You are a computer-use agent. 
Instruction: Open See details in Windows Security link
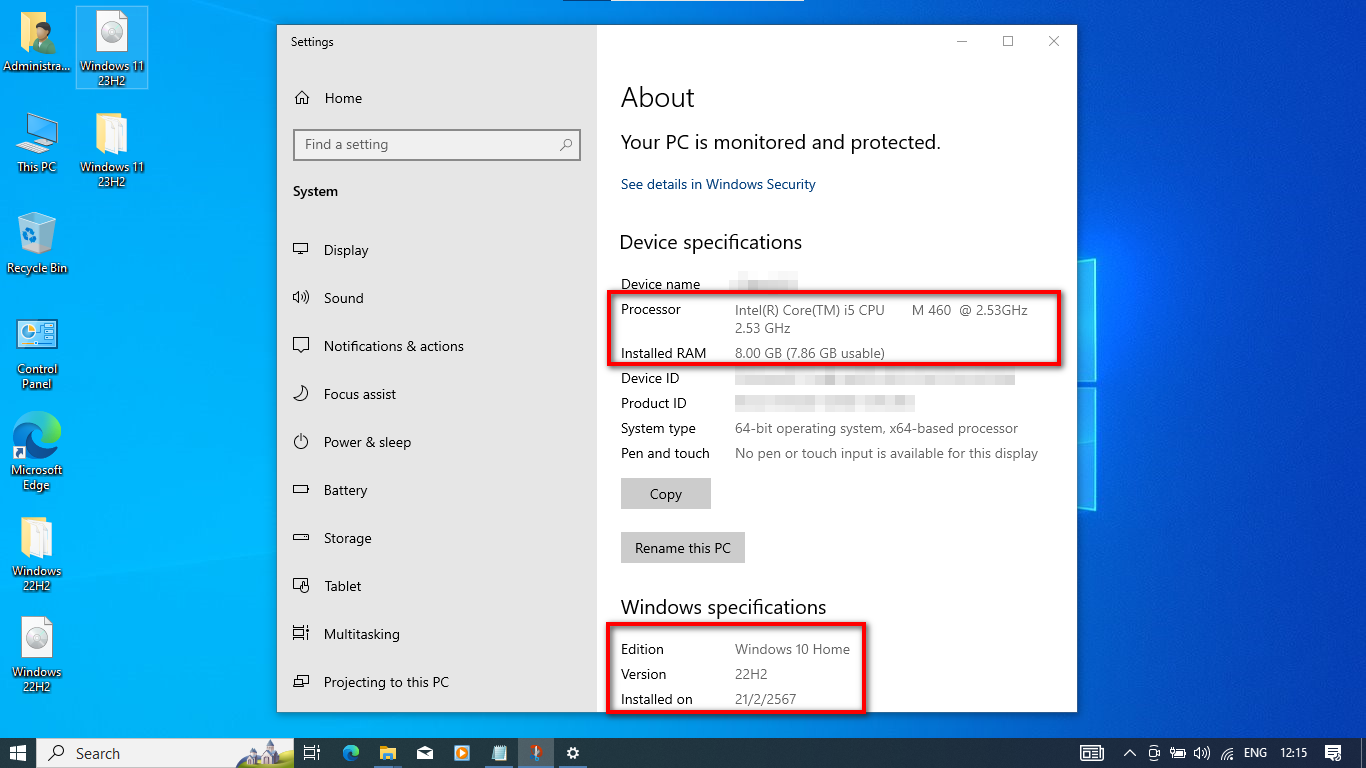coord(718,184)
